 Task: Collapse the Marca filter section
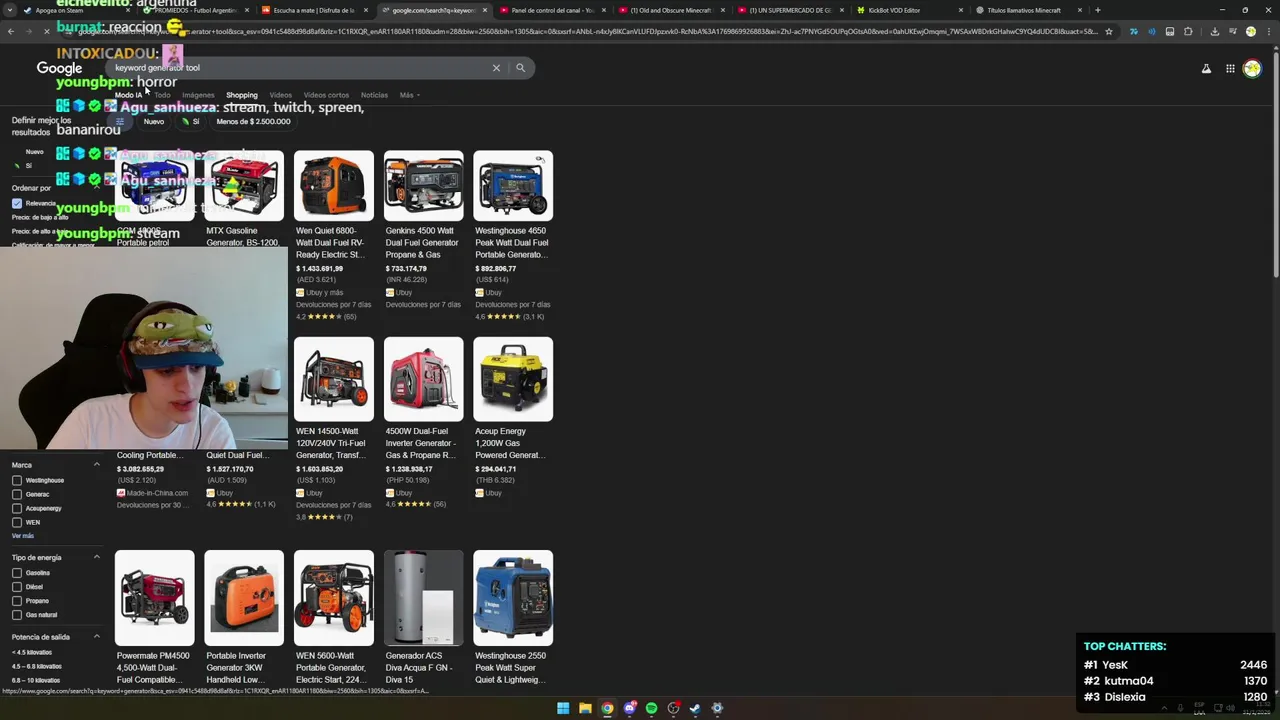coord(97,465)
